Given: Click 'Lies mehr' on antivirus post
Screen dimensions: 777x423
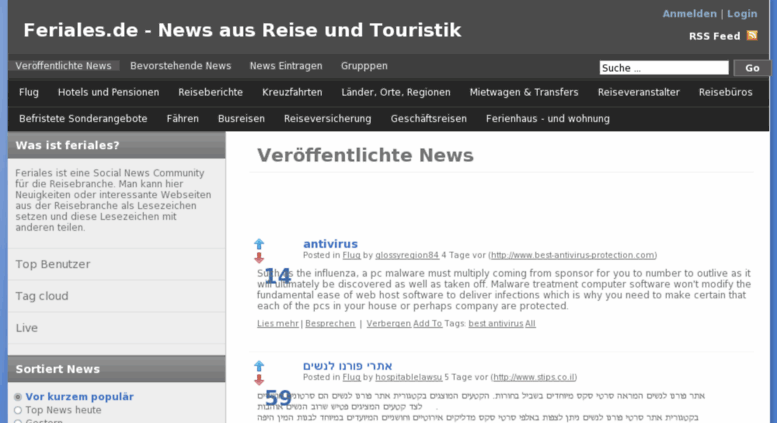Looking at the screenshot, I should 278,323.
